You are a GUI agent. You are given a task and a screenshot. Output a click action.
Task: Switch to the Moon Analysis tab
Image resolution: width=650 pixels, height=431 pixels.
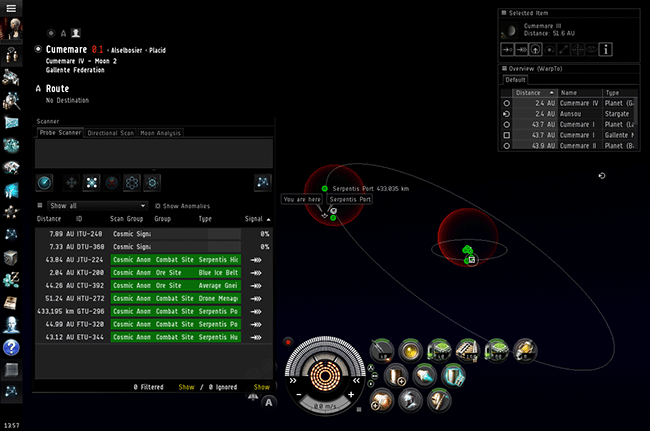[160, 133]
